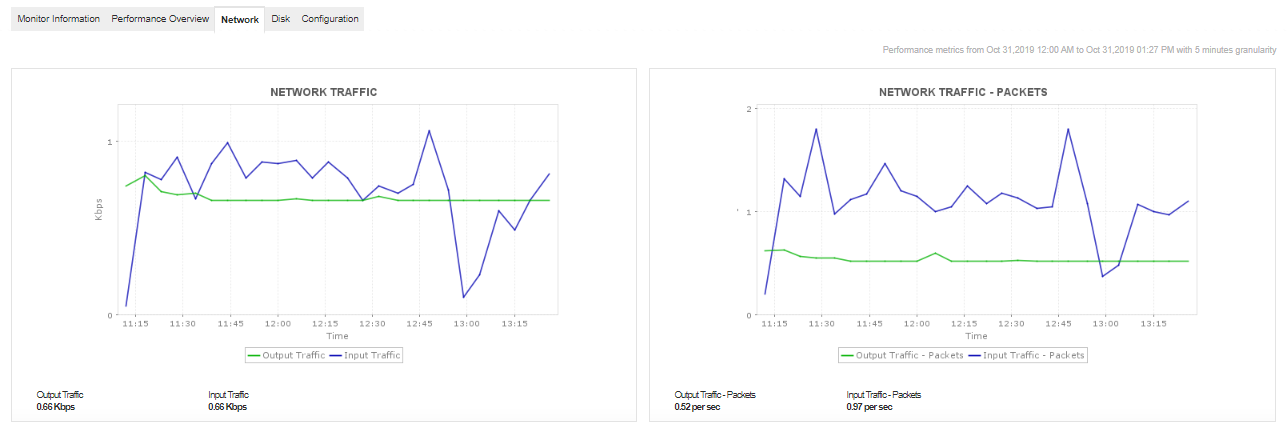This screenshot has width=1288, height=431.
Task: Toggle Output Traffic series in Kbps chart legend
Action: point(286,355)
